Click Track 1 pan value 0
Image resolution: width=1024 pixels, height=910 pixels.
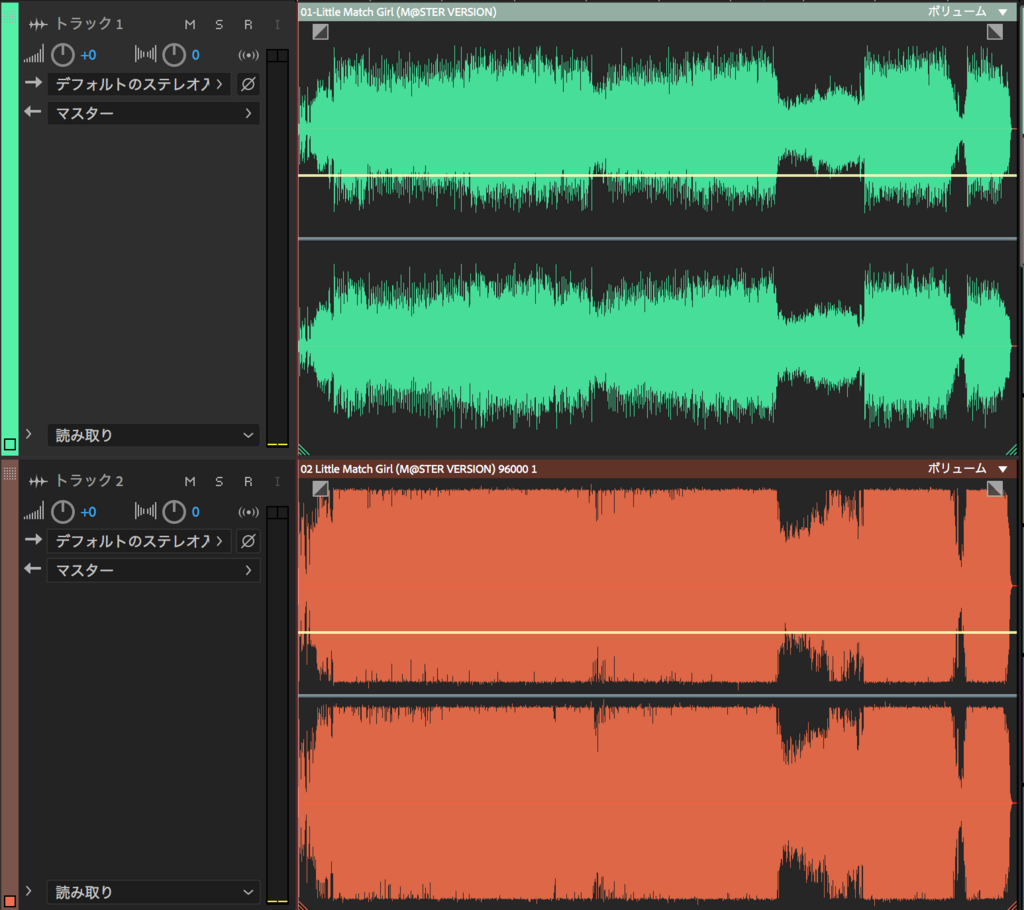tap(195, 55)
